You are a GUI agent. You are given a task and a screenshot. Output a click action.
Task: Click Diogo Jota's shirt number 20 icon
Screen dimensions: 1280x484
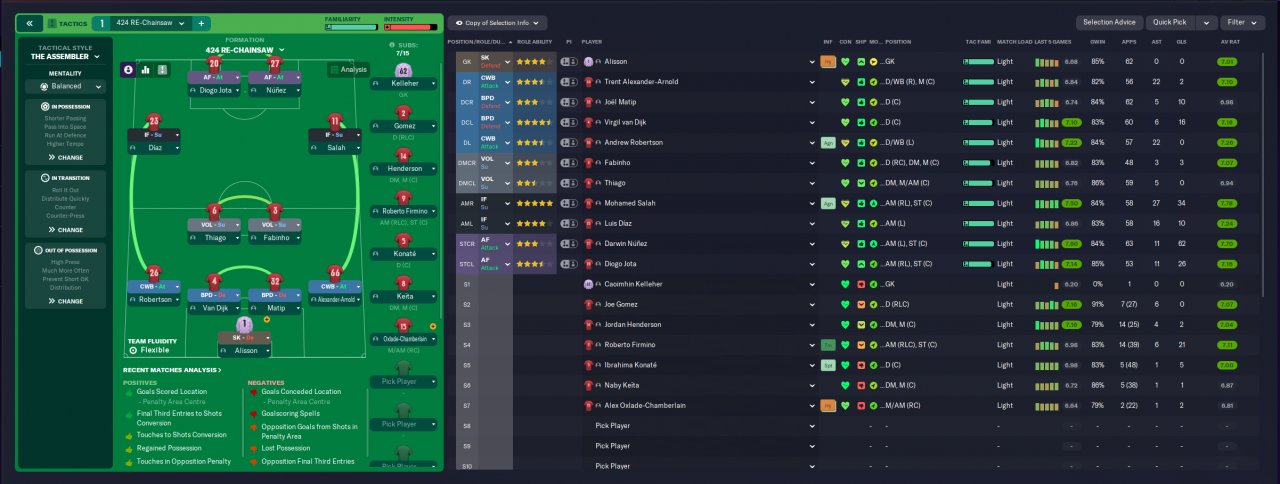point(214,64)
